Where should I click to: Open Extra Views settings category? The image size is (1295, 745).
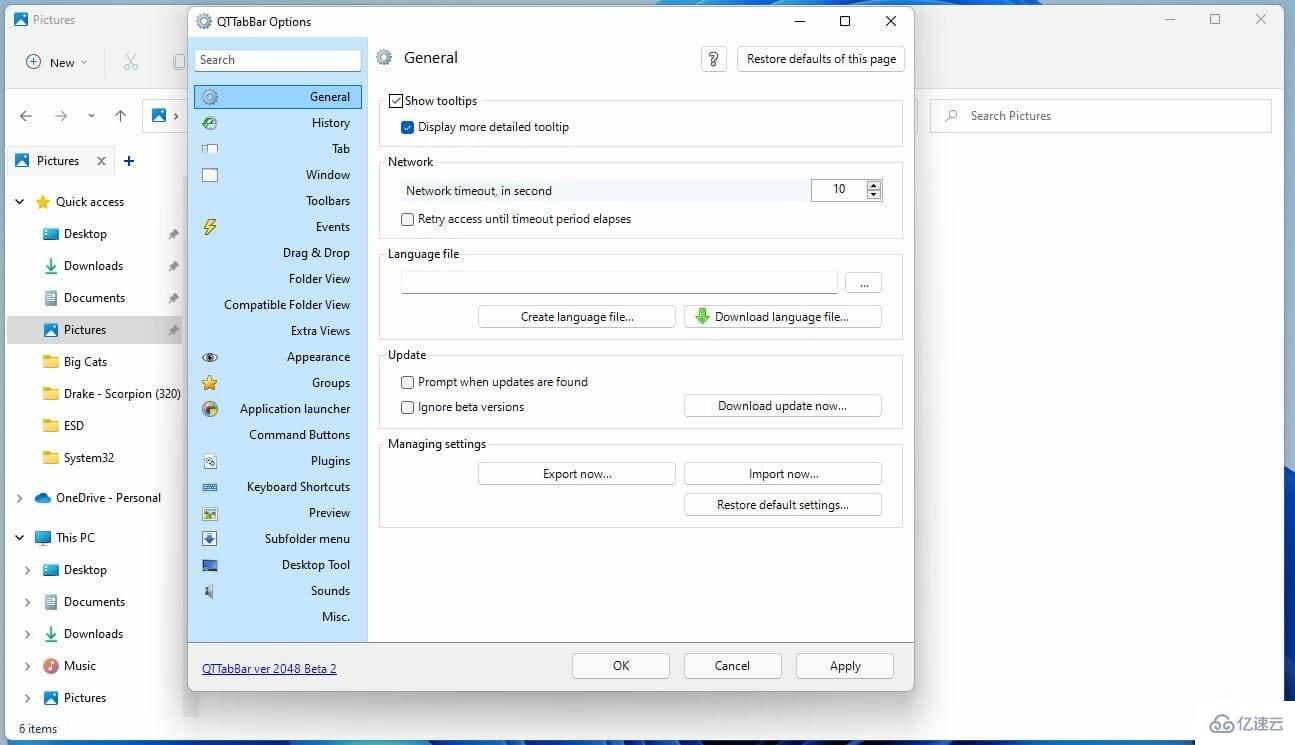click(x=278, y=331)
